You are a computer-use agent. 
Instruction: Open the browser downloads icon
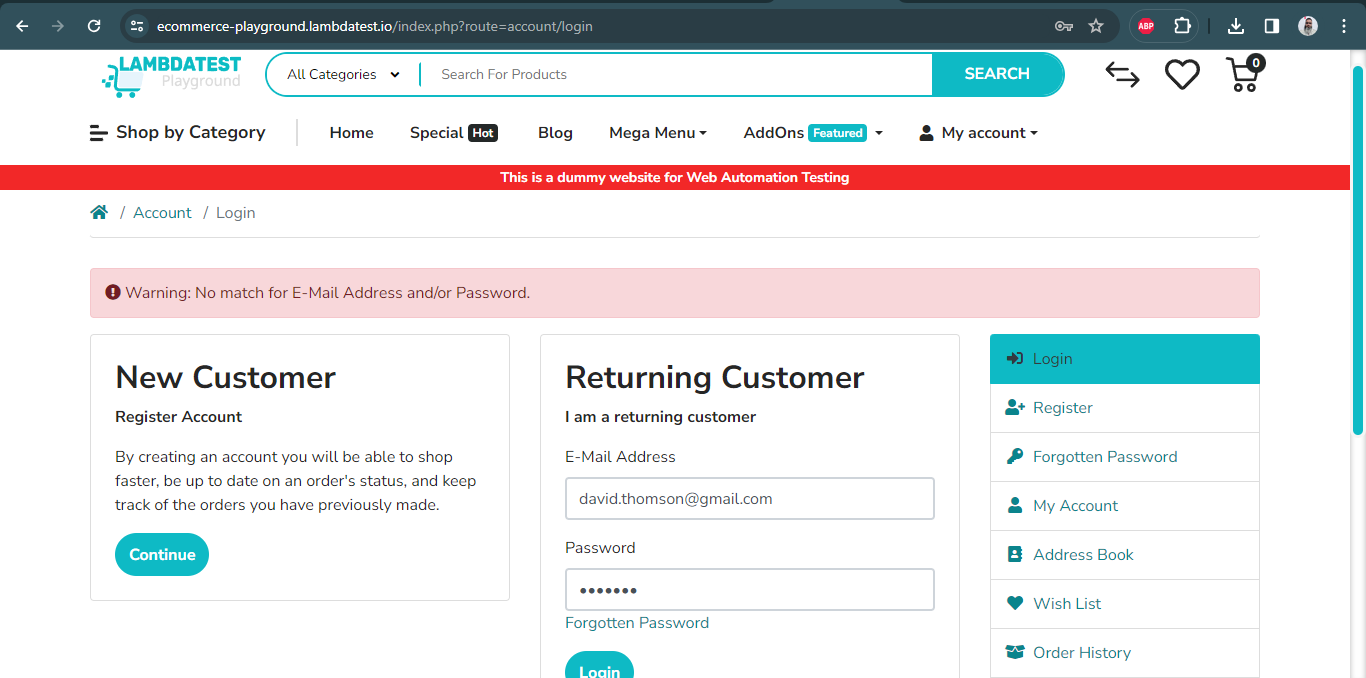click(1236, 26)
